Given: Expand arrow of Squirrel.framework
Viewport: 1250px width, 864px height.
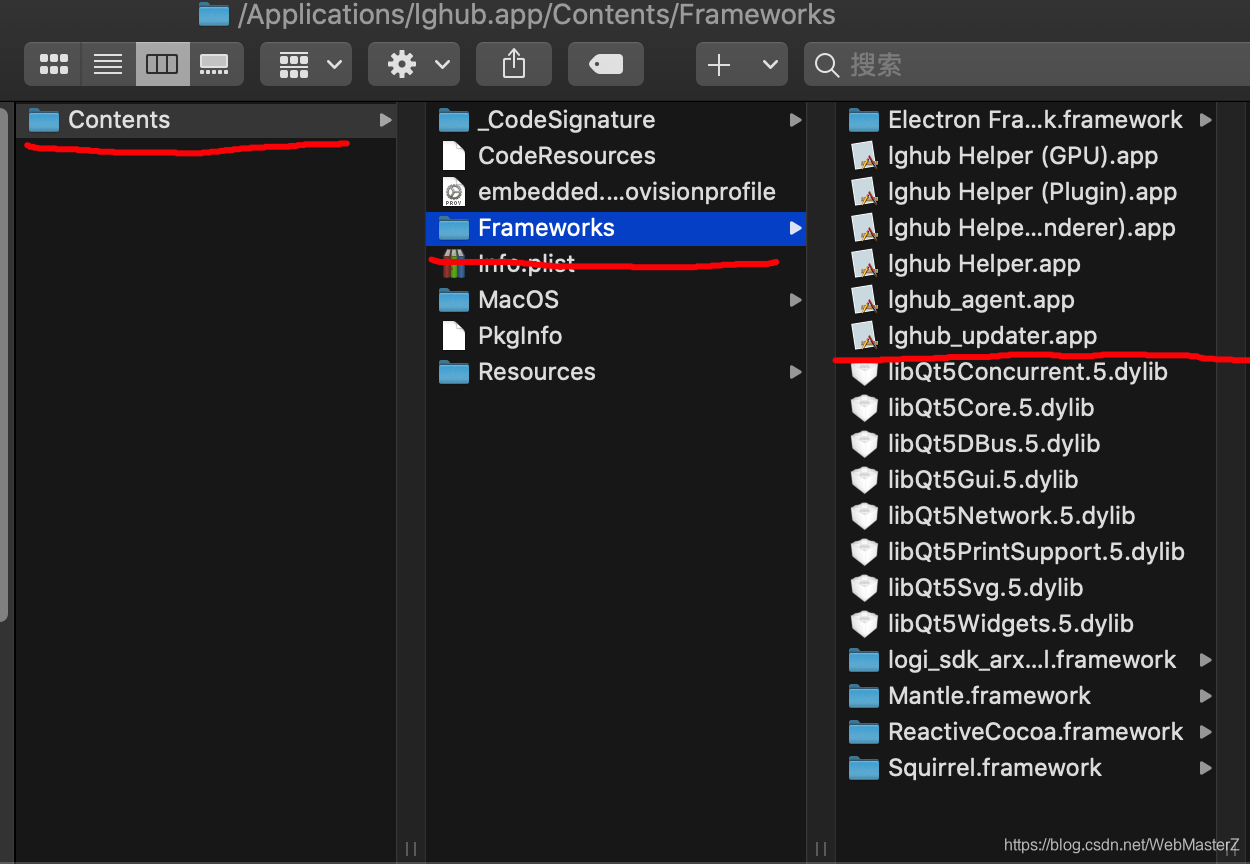Looking at the screenshot, I should point(1206,768).
